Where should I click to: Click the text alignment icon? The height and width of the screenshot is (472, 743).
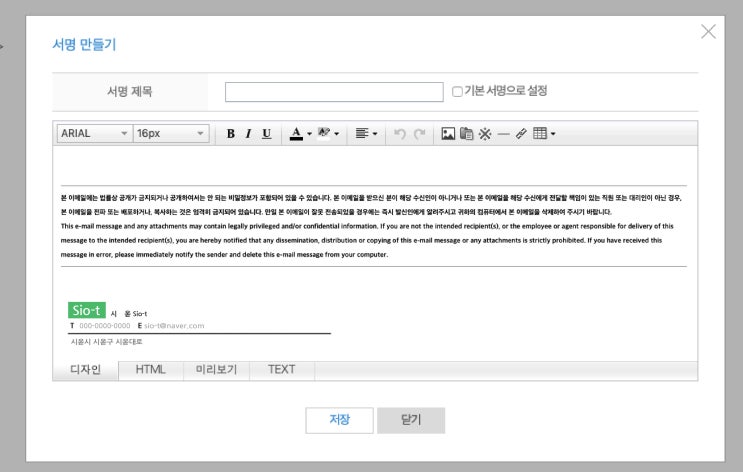click(362, 134)
